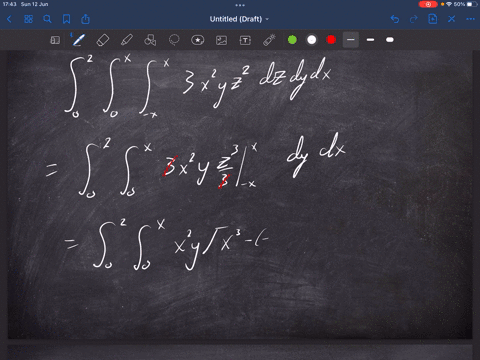Undo the last stroke
Screen dimensions: 480x360
pos(395,19)
